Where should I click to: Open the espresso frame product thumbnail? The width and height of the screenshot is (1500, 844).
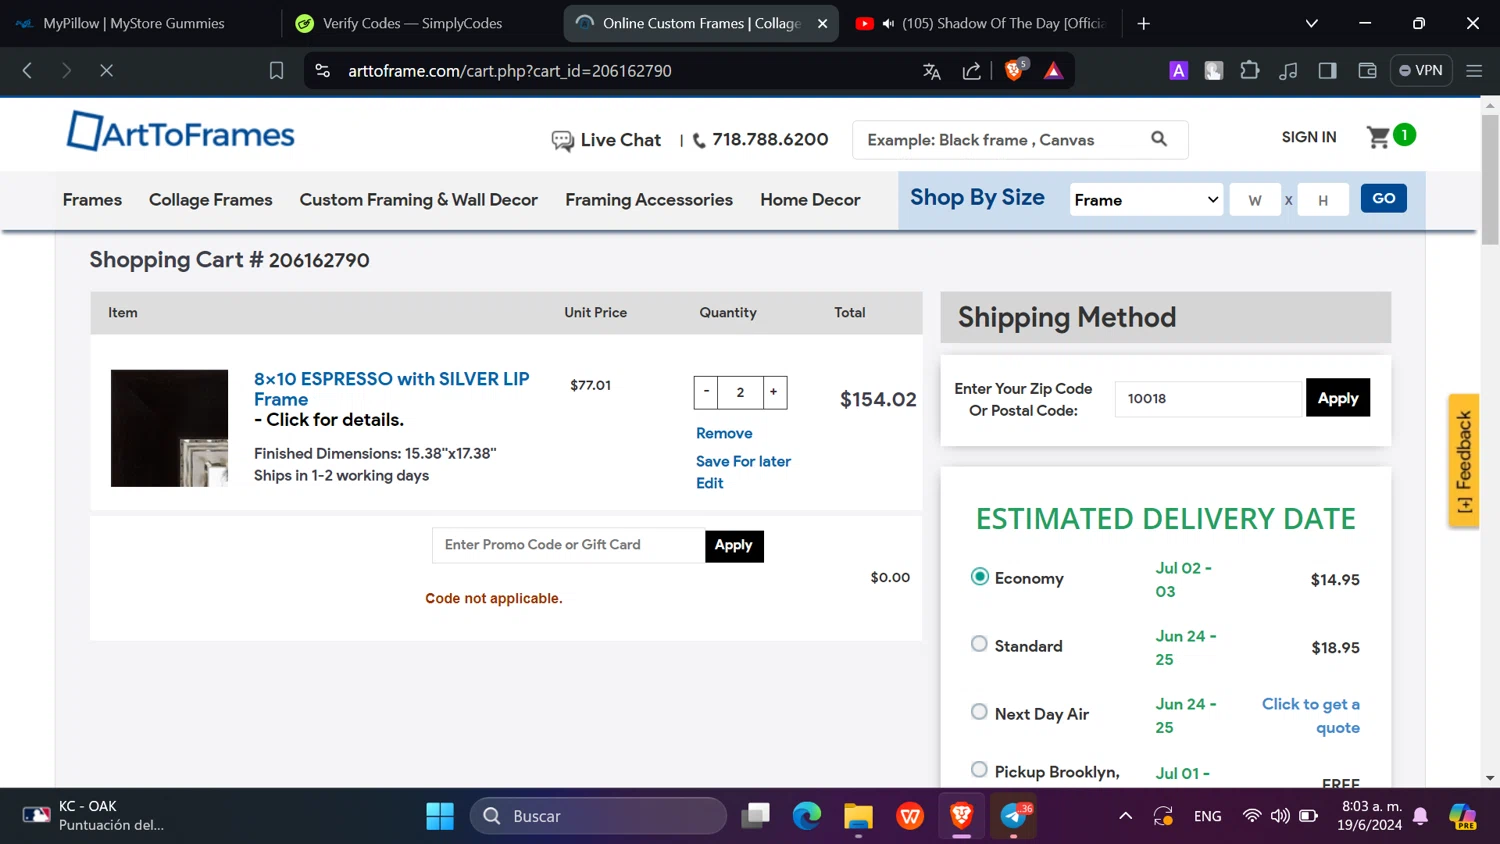coord(169,428)
